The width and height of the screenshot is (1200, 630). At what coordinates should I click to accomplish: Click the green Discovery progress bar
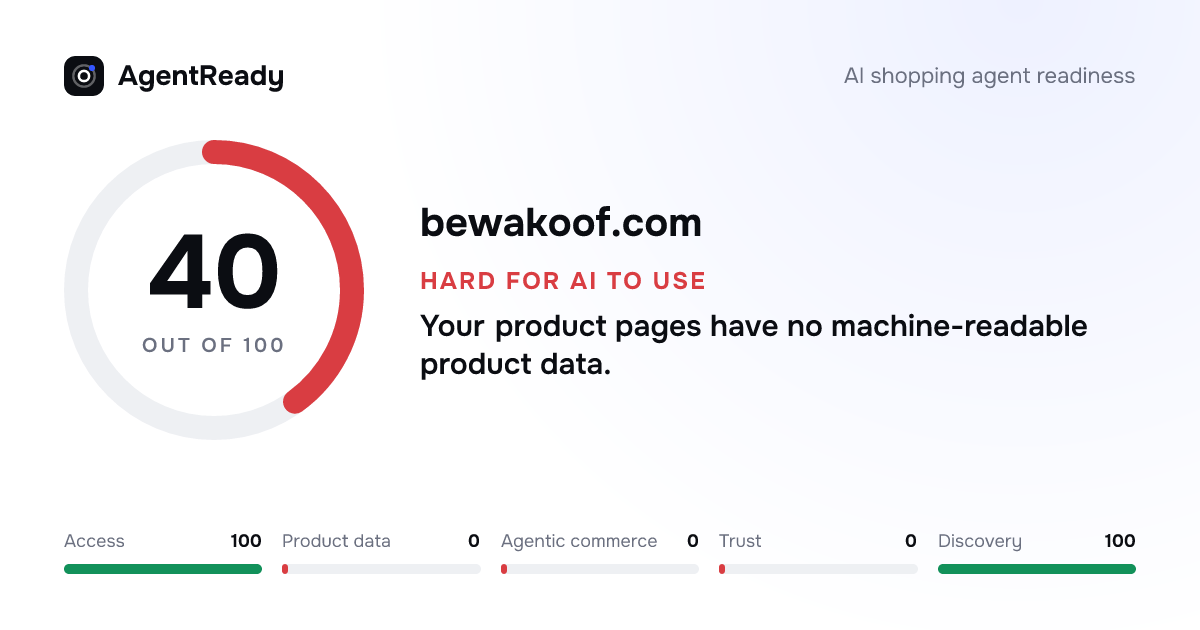pos(1037,569)
